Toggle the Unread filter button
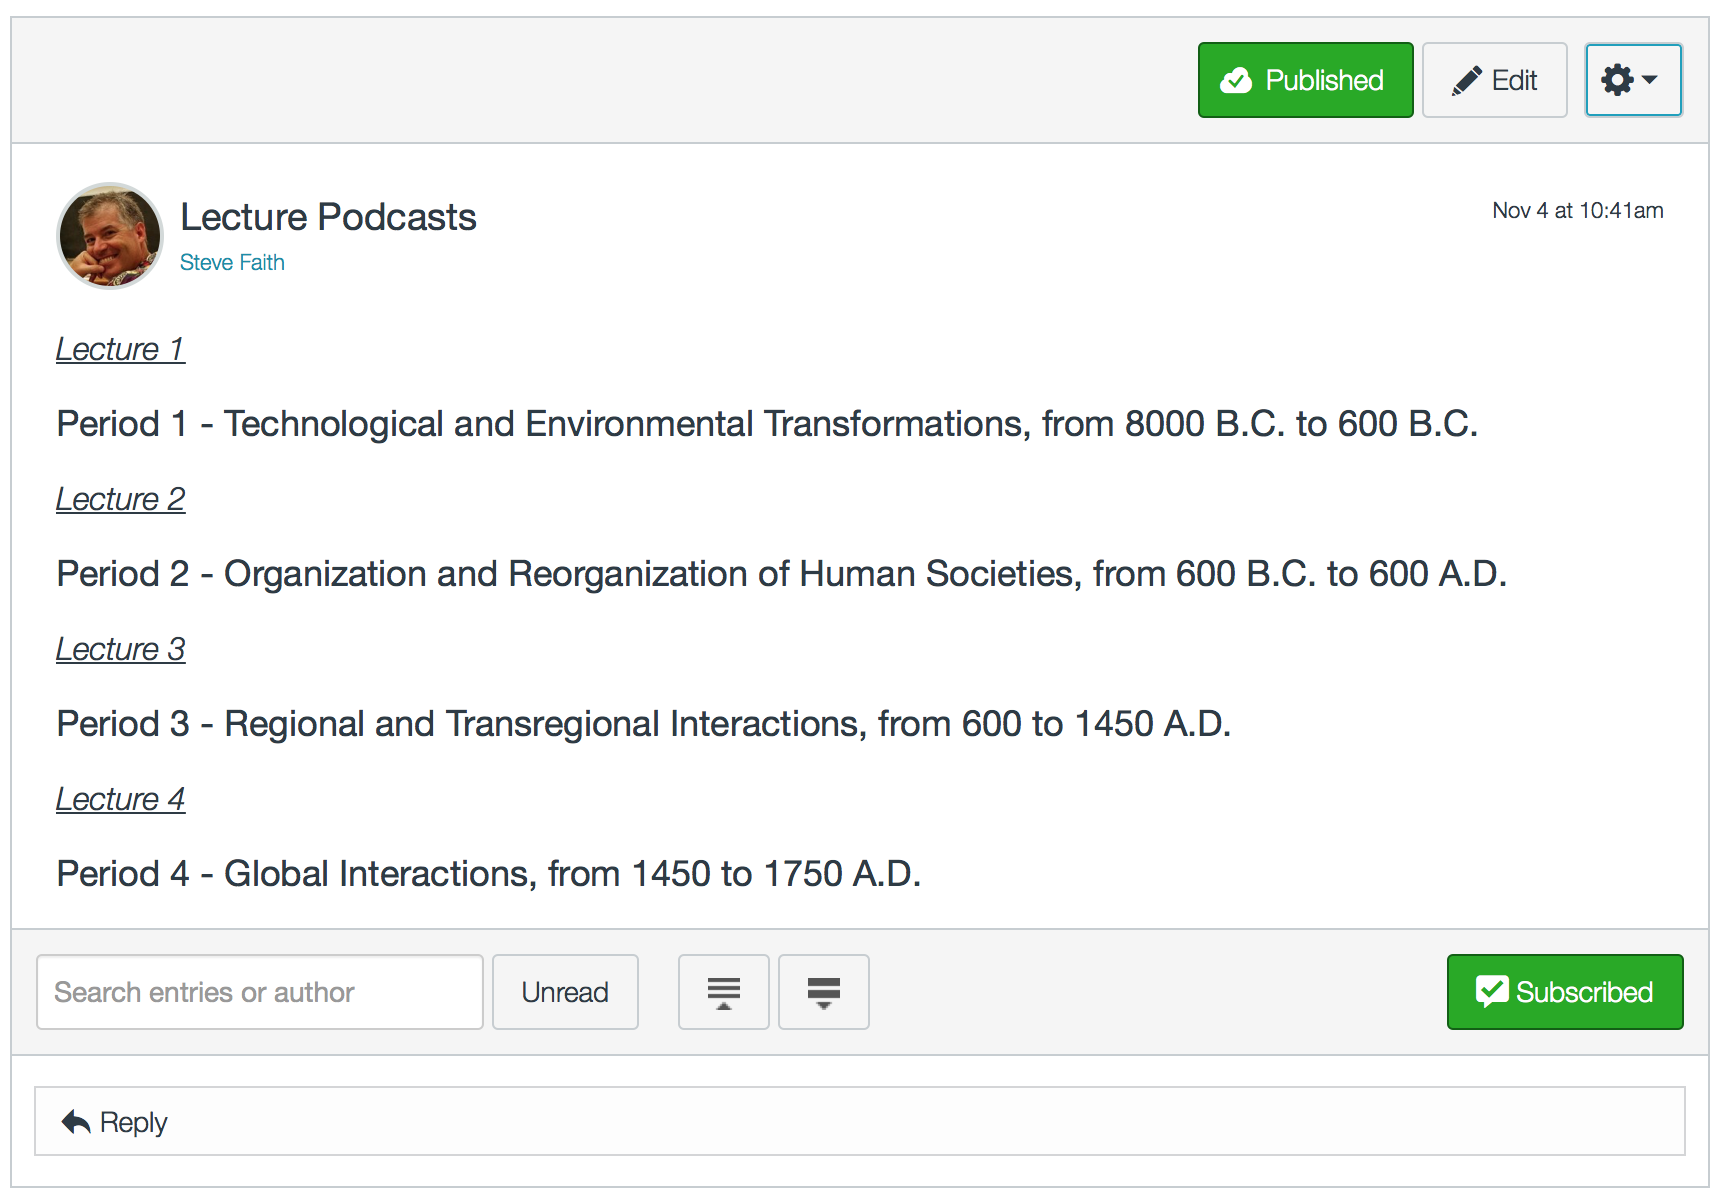The width and height of the screenshot is (1722, 1204). [565, 992]
